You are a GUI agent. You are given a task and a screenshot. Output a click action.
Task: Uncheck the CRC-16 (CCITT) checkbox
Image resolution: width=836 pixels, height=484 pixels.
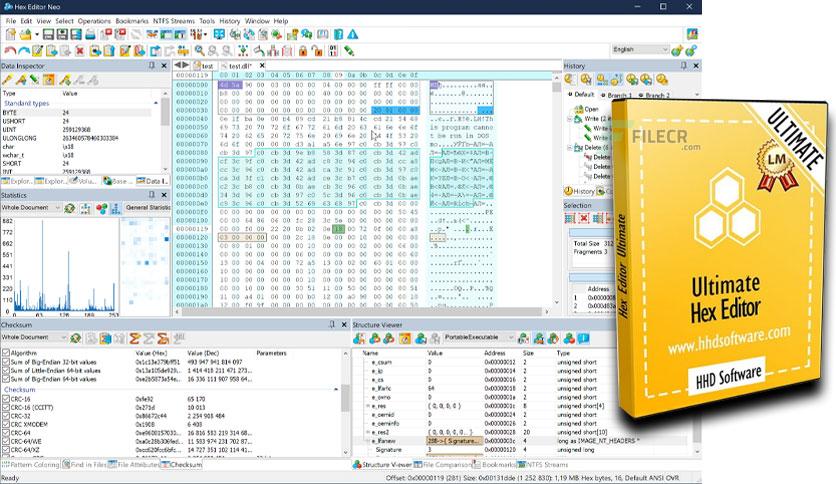click(6, 407)
